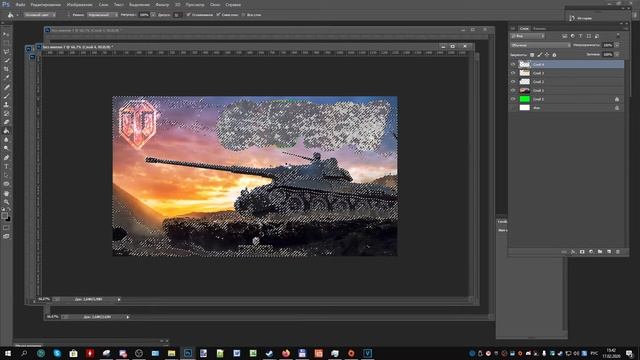The width and height of the screenshot is (640, 360).
Task: Lock layer position with move lock icon
Action: (547, 55)
